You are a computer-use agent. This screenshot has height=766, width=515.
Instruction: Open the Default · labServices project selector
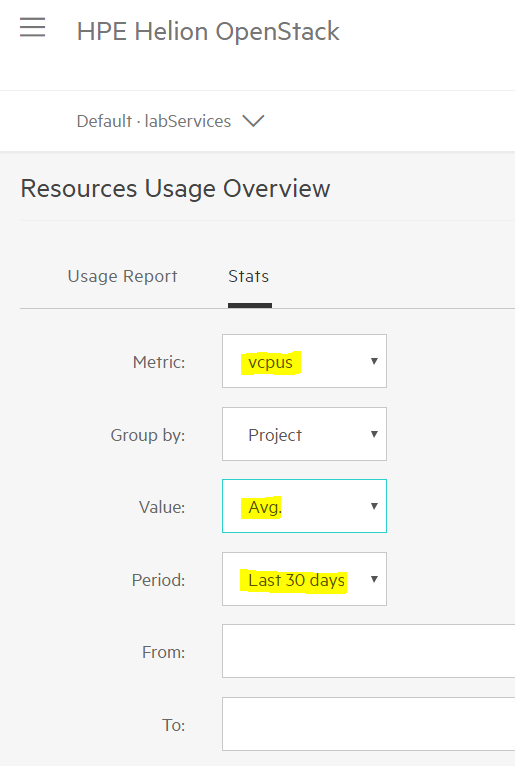[170, 121]
